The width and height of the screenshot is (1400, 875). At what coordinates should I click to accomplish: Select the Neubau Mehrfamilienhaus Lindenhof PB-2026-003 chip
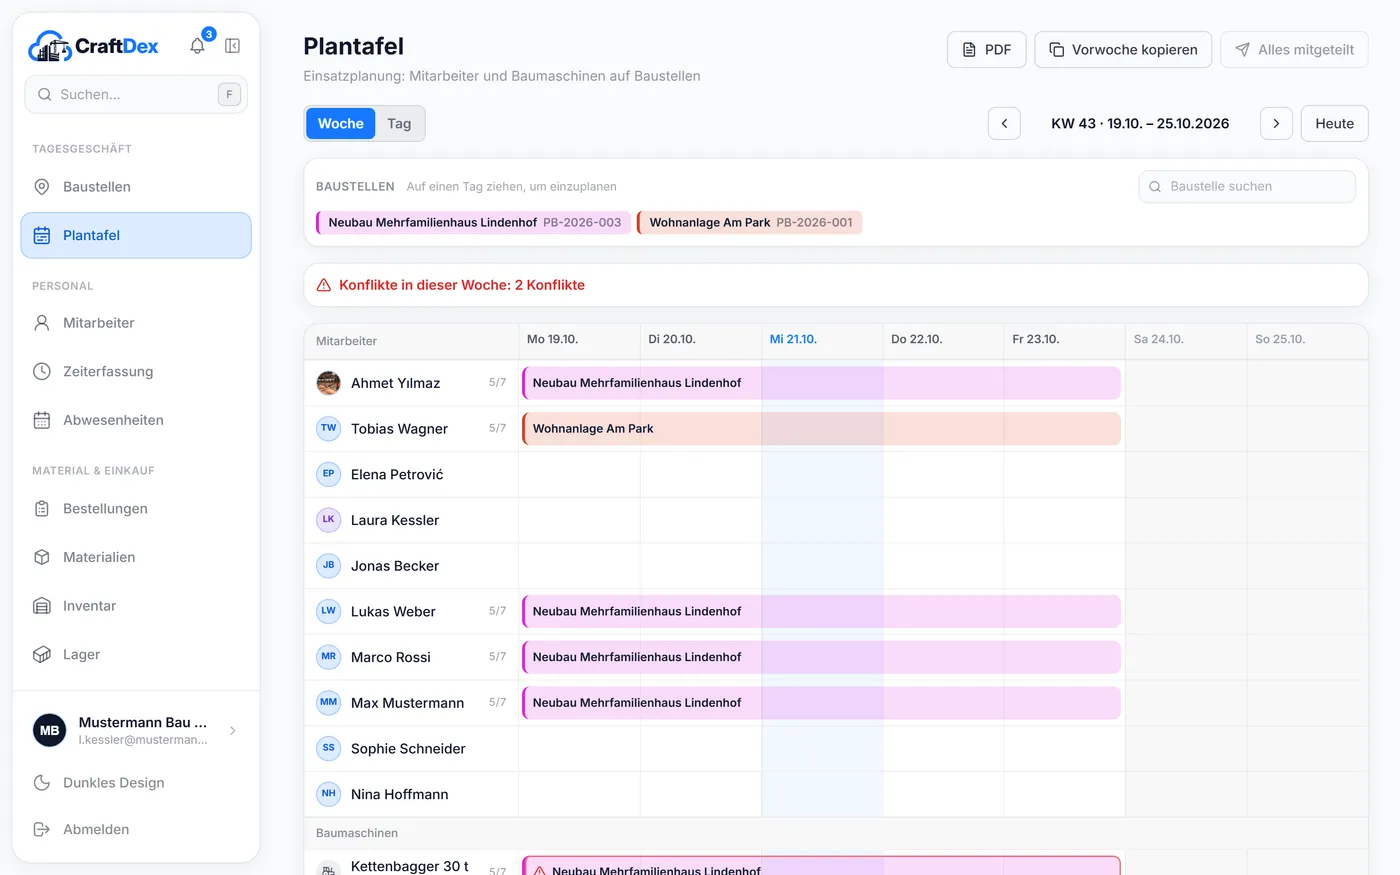pyautogui.click(x=473, y=223)
